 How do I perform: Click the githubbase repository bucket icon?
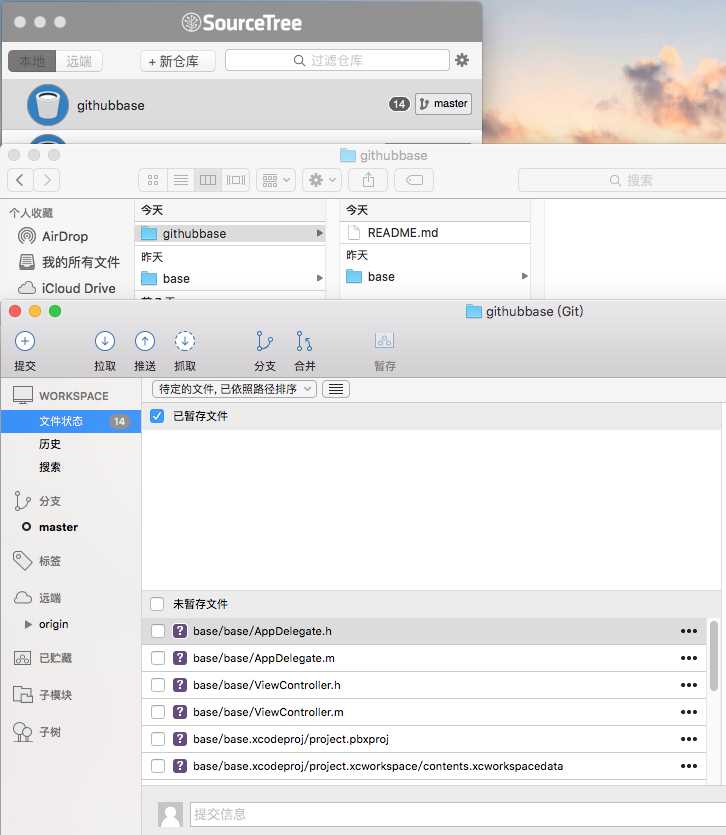[x=47, y=105]
